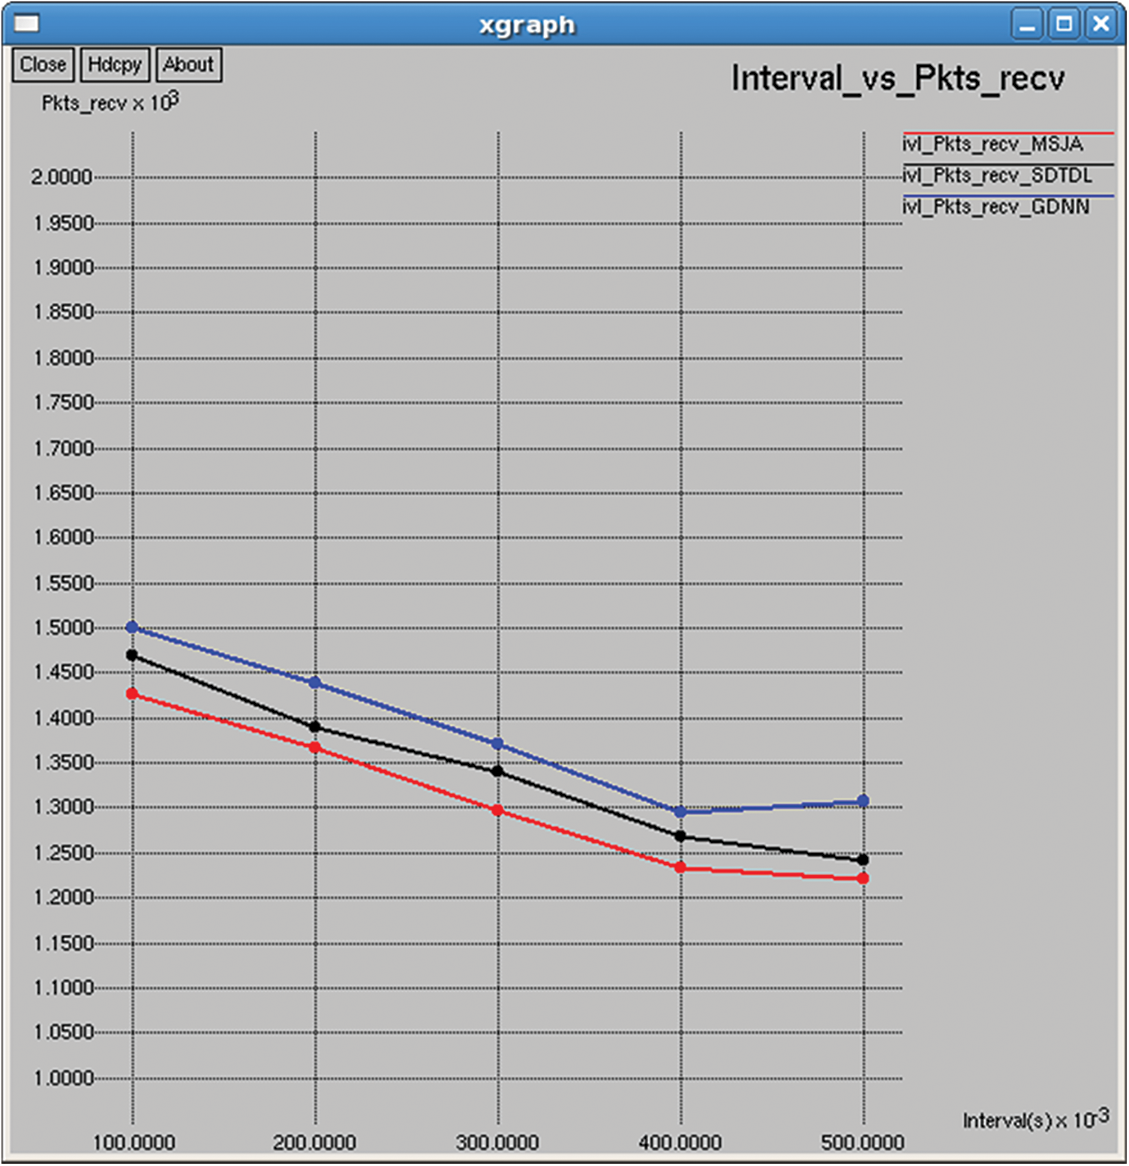1129x1166 pixels.
Task: Click the Interval_vs_Pkts_recv graph title
Action: (897, 79)
